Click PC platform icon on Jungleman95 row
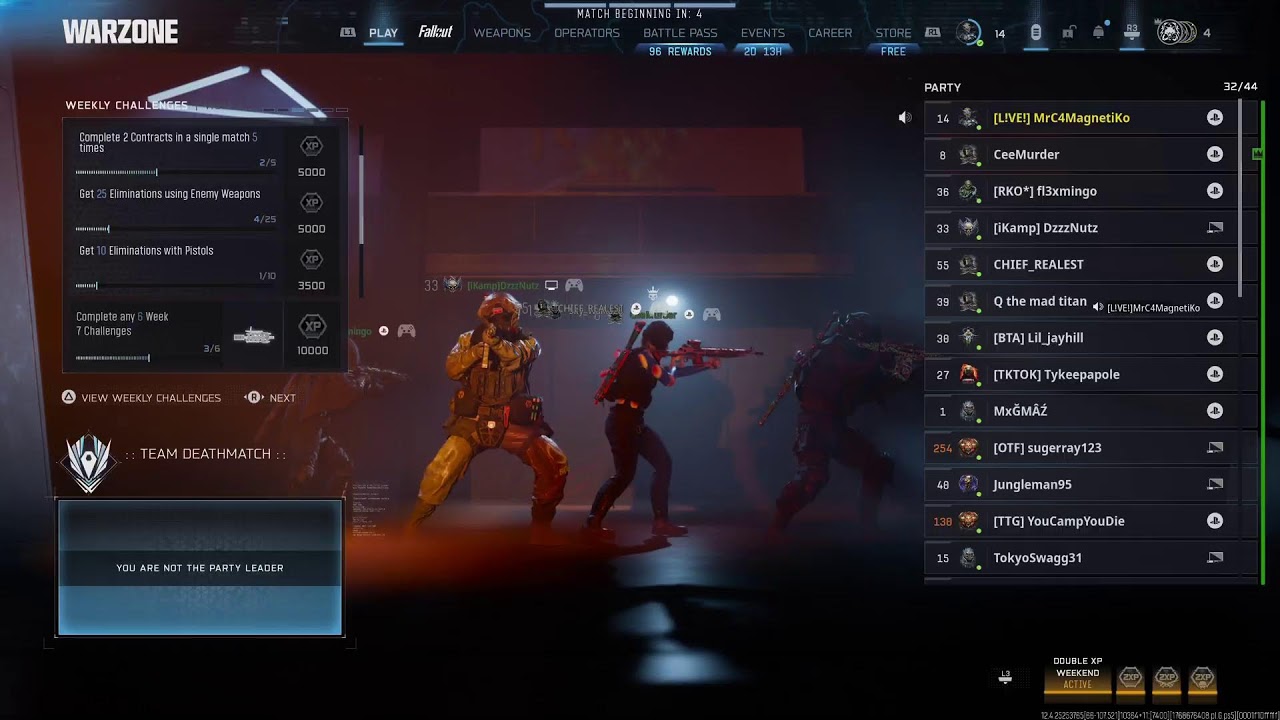Screen dimensions: 1280x720 pos(1214,484)
